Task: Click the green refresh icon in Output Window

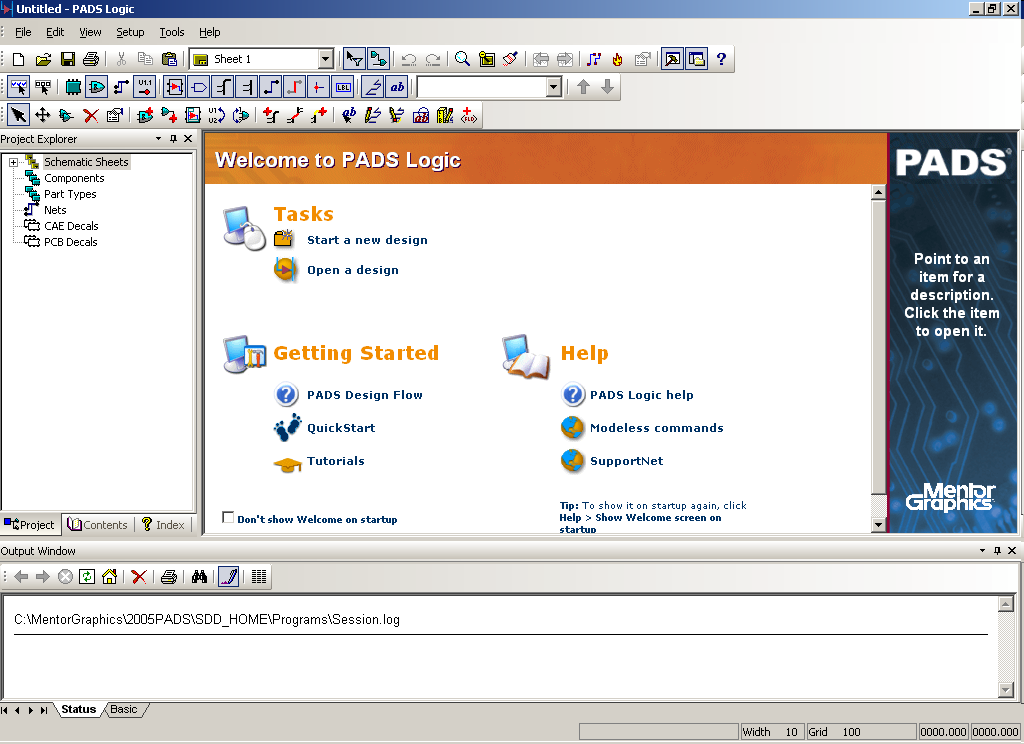Action: (87, 577)
